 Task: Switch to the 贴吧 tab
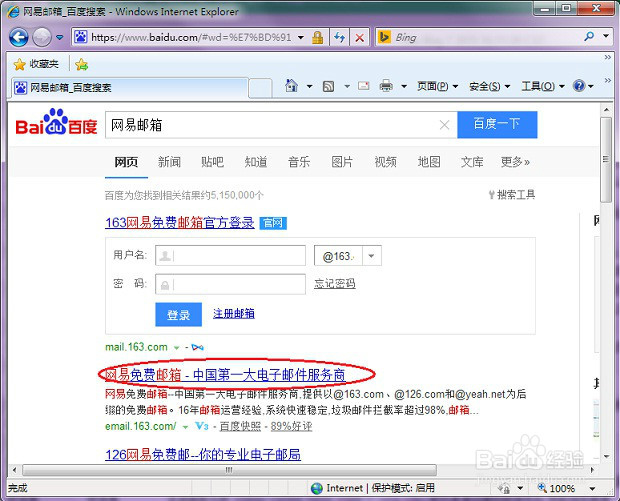(212, 162)
